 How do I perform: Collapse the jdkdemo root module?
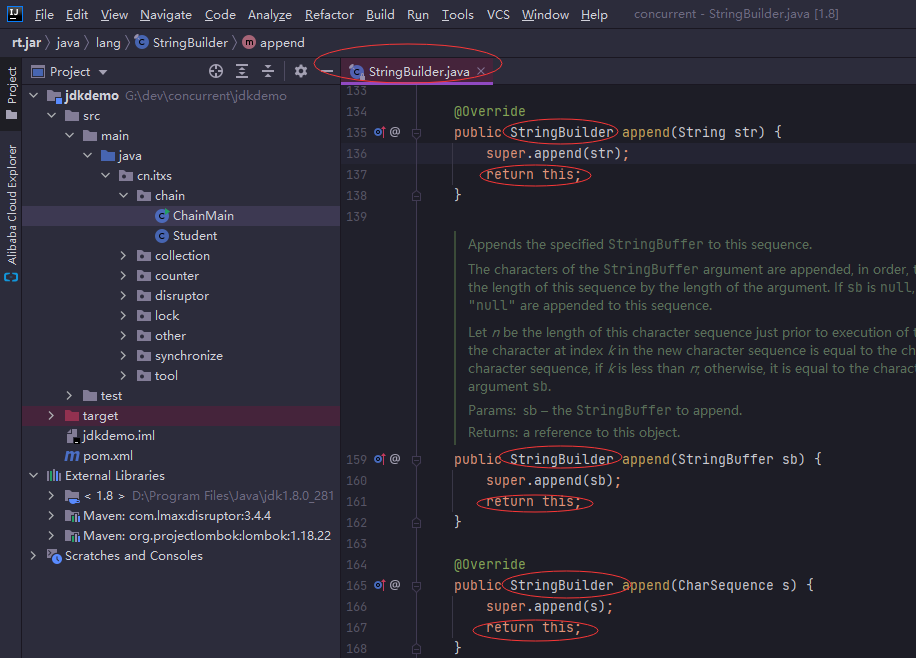pyautogui.click(x=33, y=95)
